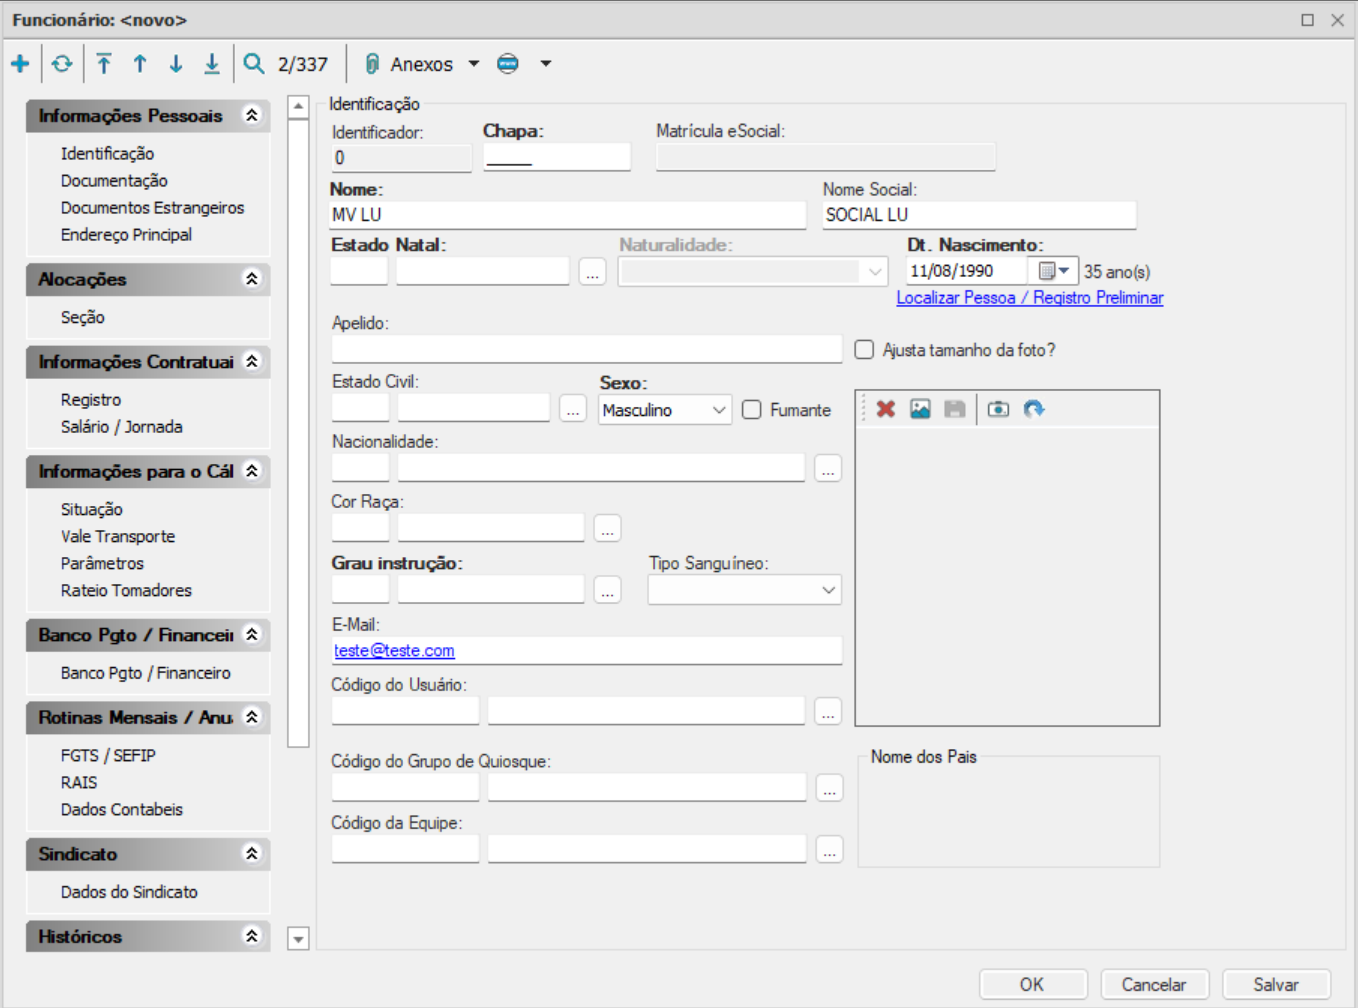The image size is (1358, 1008).
Task: Collapse the Informações Contratuais section
Action: click(x=252, y=362)
